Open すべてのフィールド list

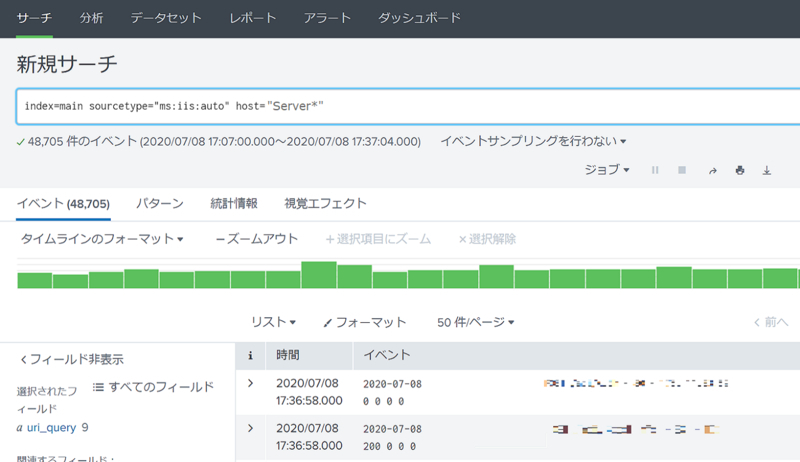click(153, 387)
